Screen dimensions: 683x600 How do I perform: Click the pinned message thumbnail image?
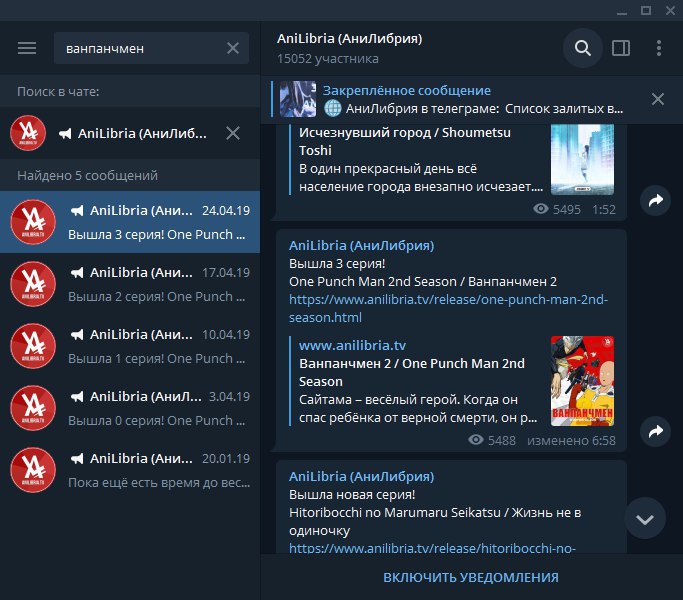click(x=298, y=99)
